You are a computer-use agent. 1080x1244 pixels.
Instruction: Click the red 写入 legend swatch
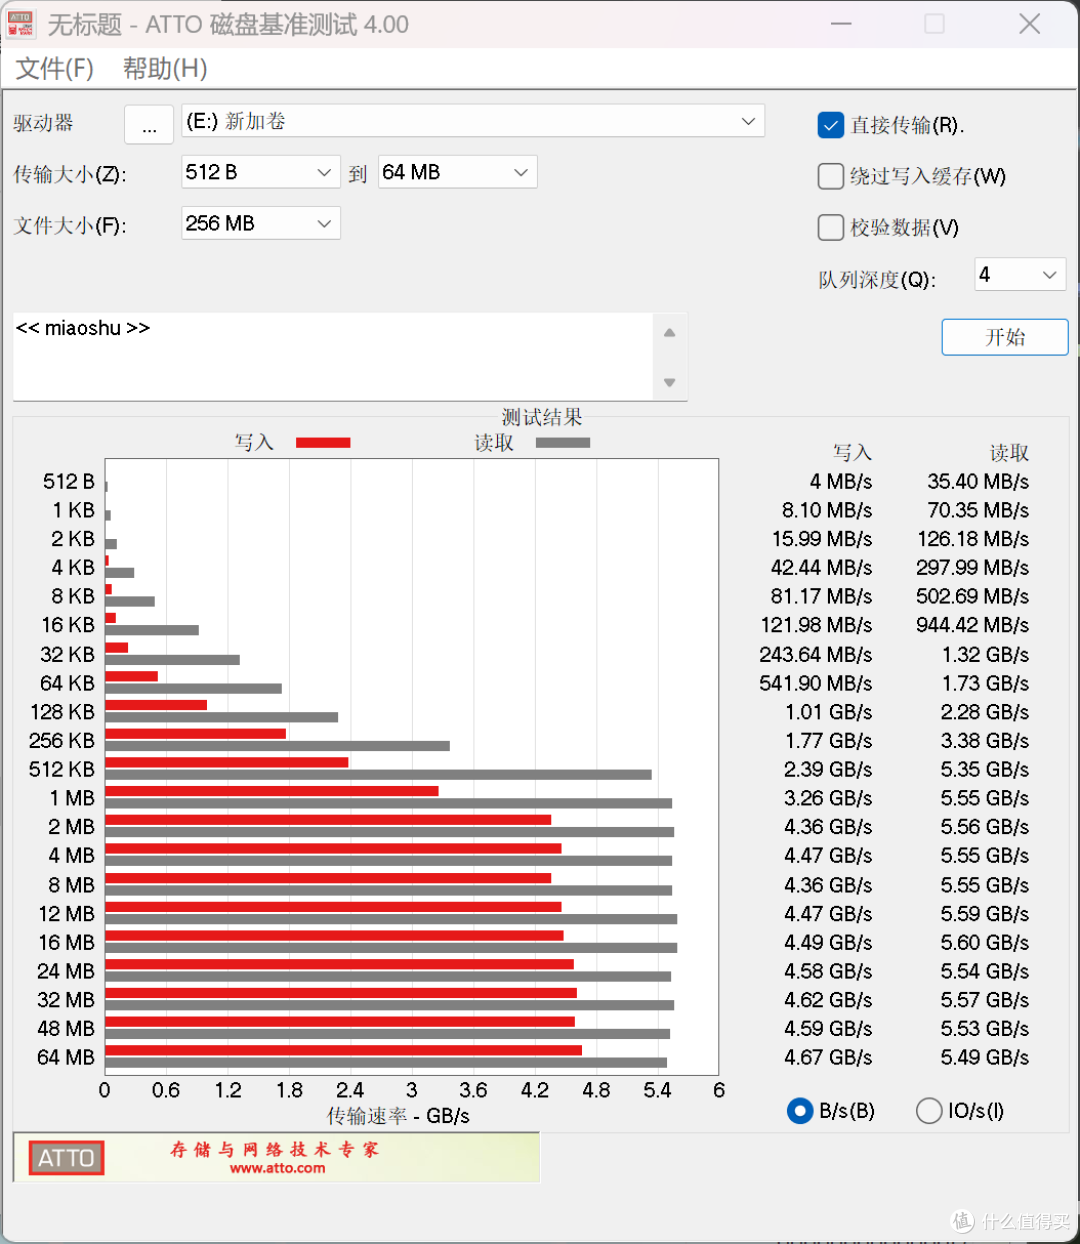[x=323, y=442]
